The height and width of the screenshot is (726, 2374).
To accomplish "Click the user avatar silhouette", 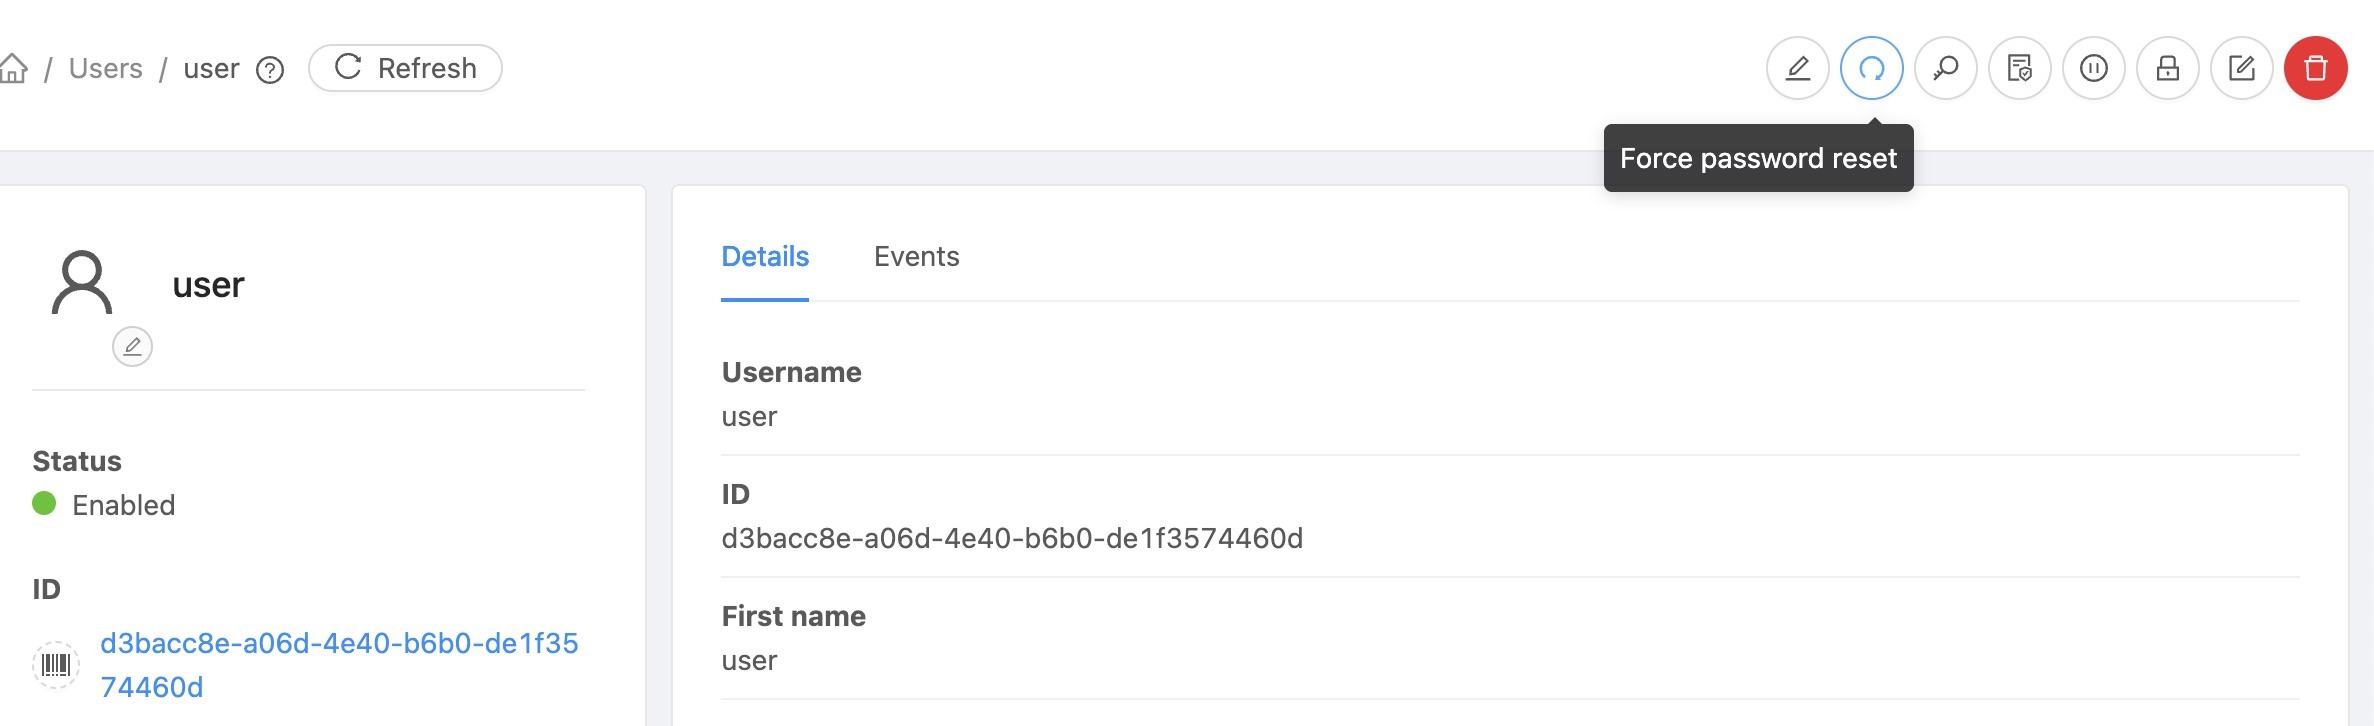I will point(82,283).
